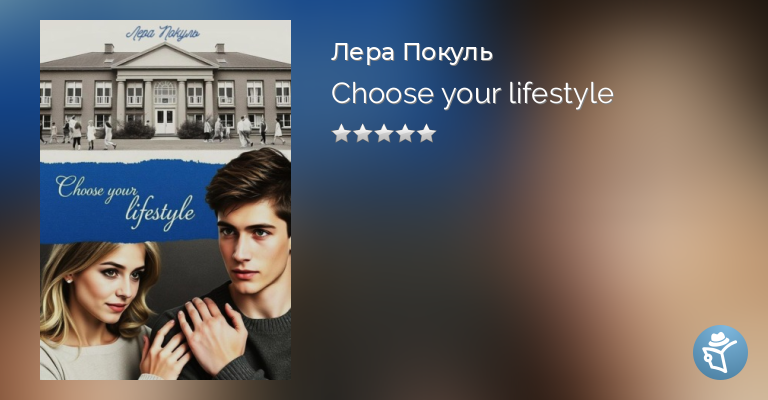Image resolution: width=768 pixels, height=400 pixels.
Task: Click the blonde woman's face on cover
Action: [107, 284]
